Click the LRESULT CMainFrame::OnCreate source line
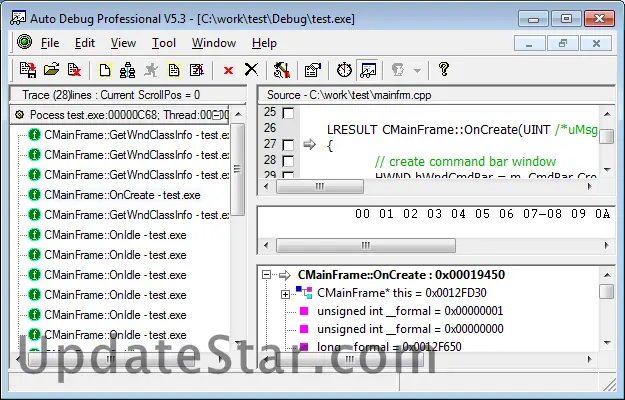Screen dimensions: 625x400 pyautogui.click(x=462, y=129)
